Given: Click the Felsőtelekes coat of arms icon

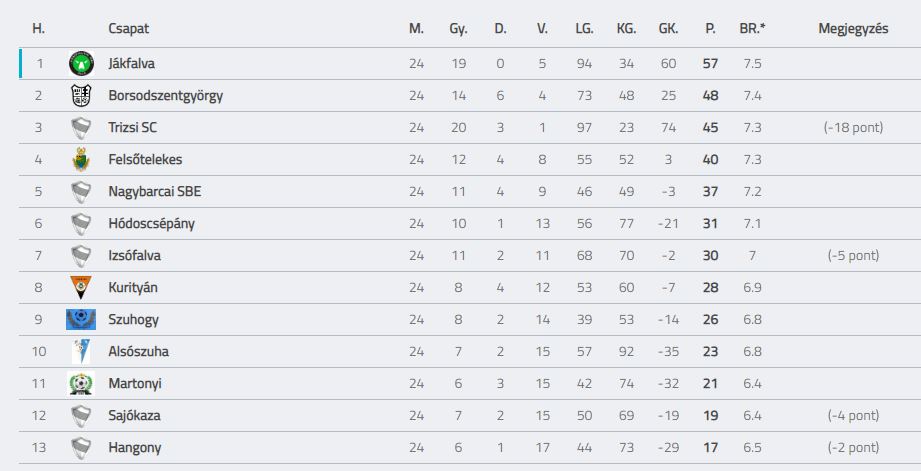Looking at the screenshot, I should (x=81, y=159).
